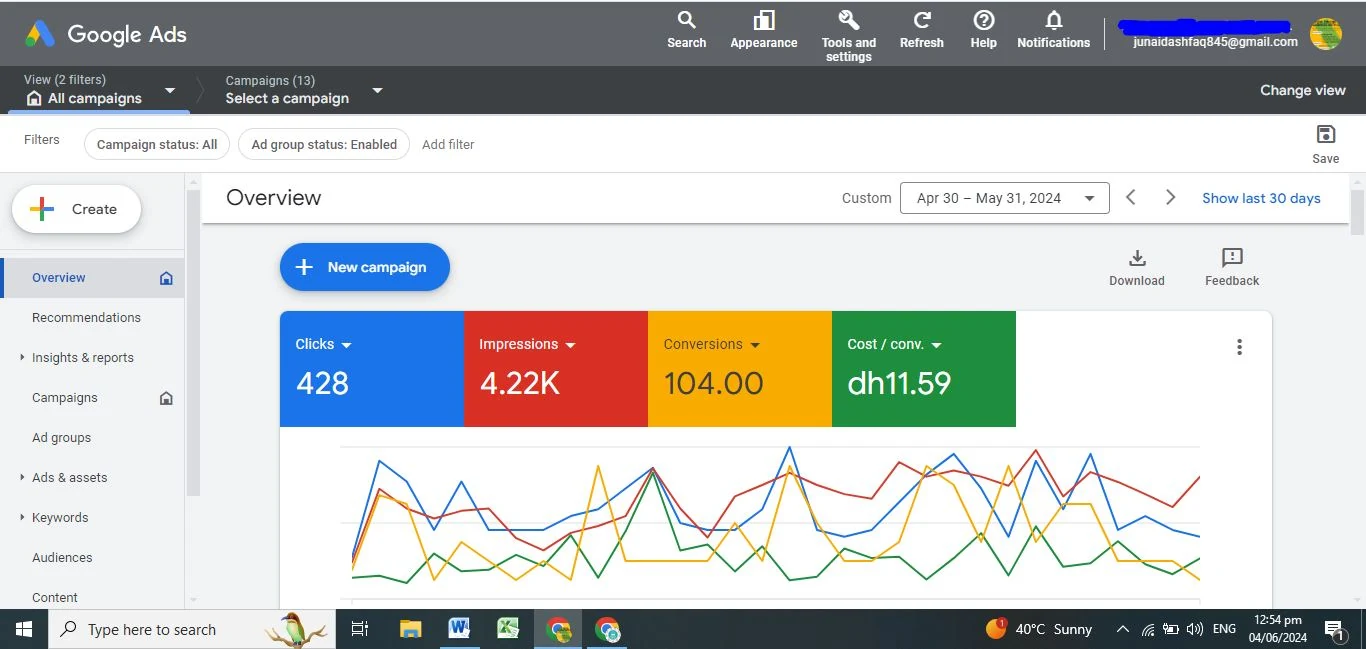Change the Cost / conv. metric dropdown
The image size is (1366, 649).
895,344
